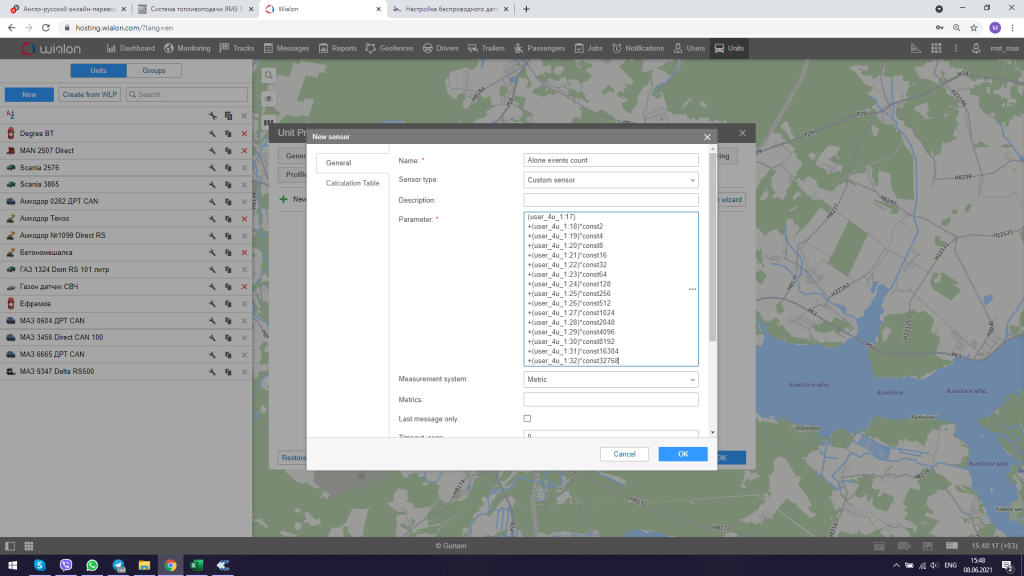This screenshot has height=576, width=1024.
Task: Delete the Degree BT unit
Action: pyautogui.click(x=244, y=133)
